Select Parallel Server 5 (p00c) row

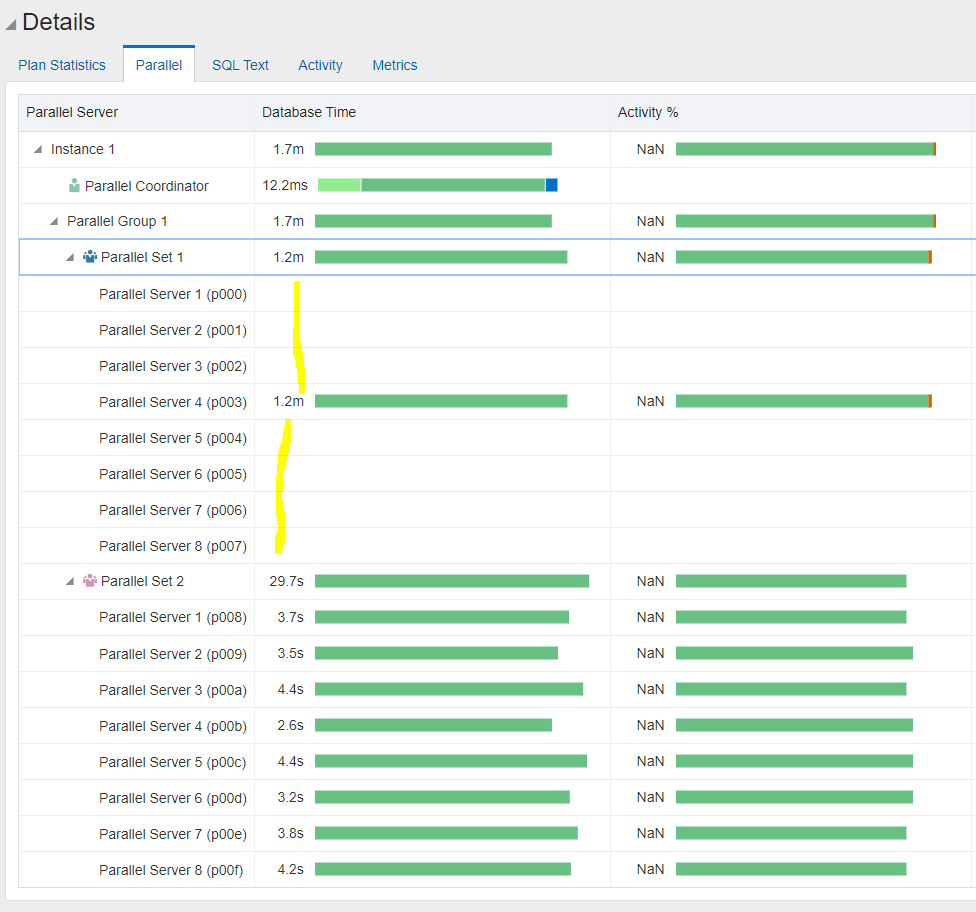point(497,762)
